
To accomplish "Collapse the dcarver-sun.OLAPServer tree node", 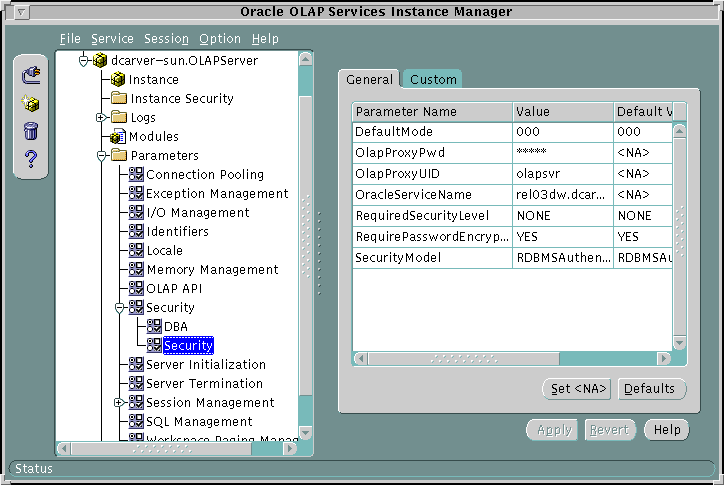I will [84, 61].
